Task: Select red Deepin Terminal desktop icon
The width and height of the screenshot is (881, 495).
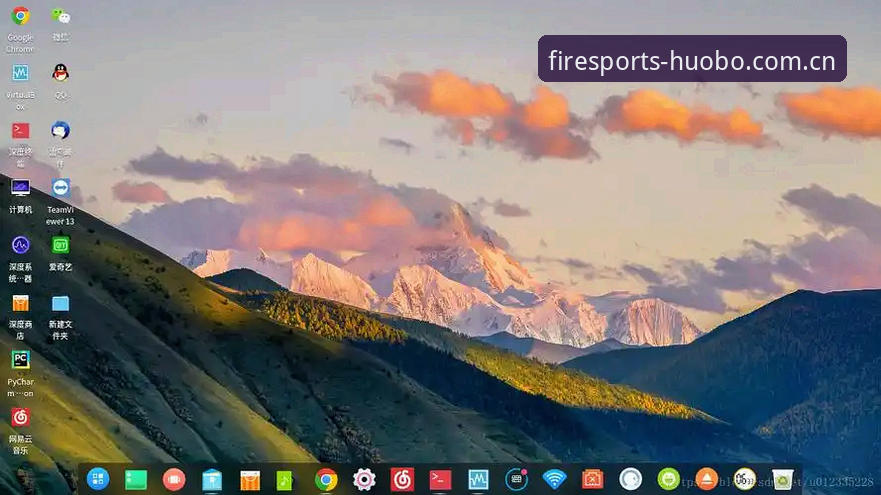Action: (20, 130)
